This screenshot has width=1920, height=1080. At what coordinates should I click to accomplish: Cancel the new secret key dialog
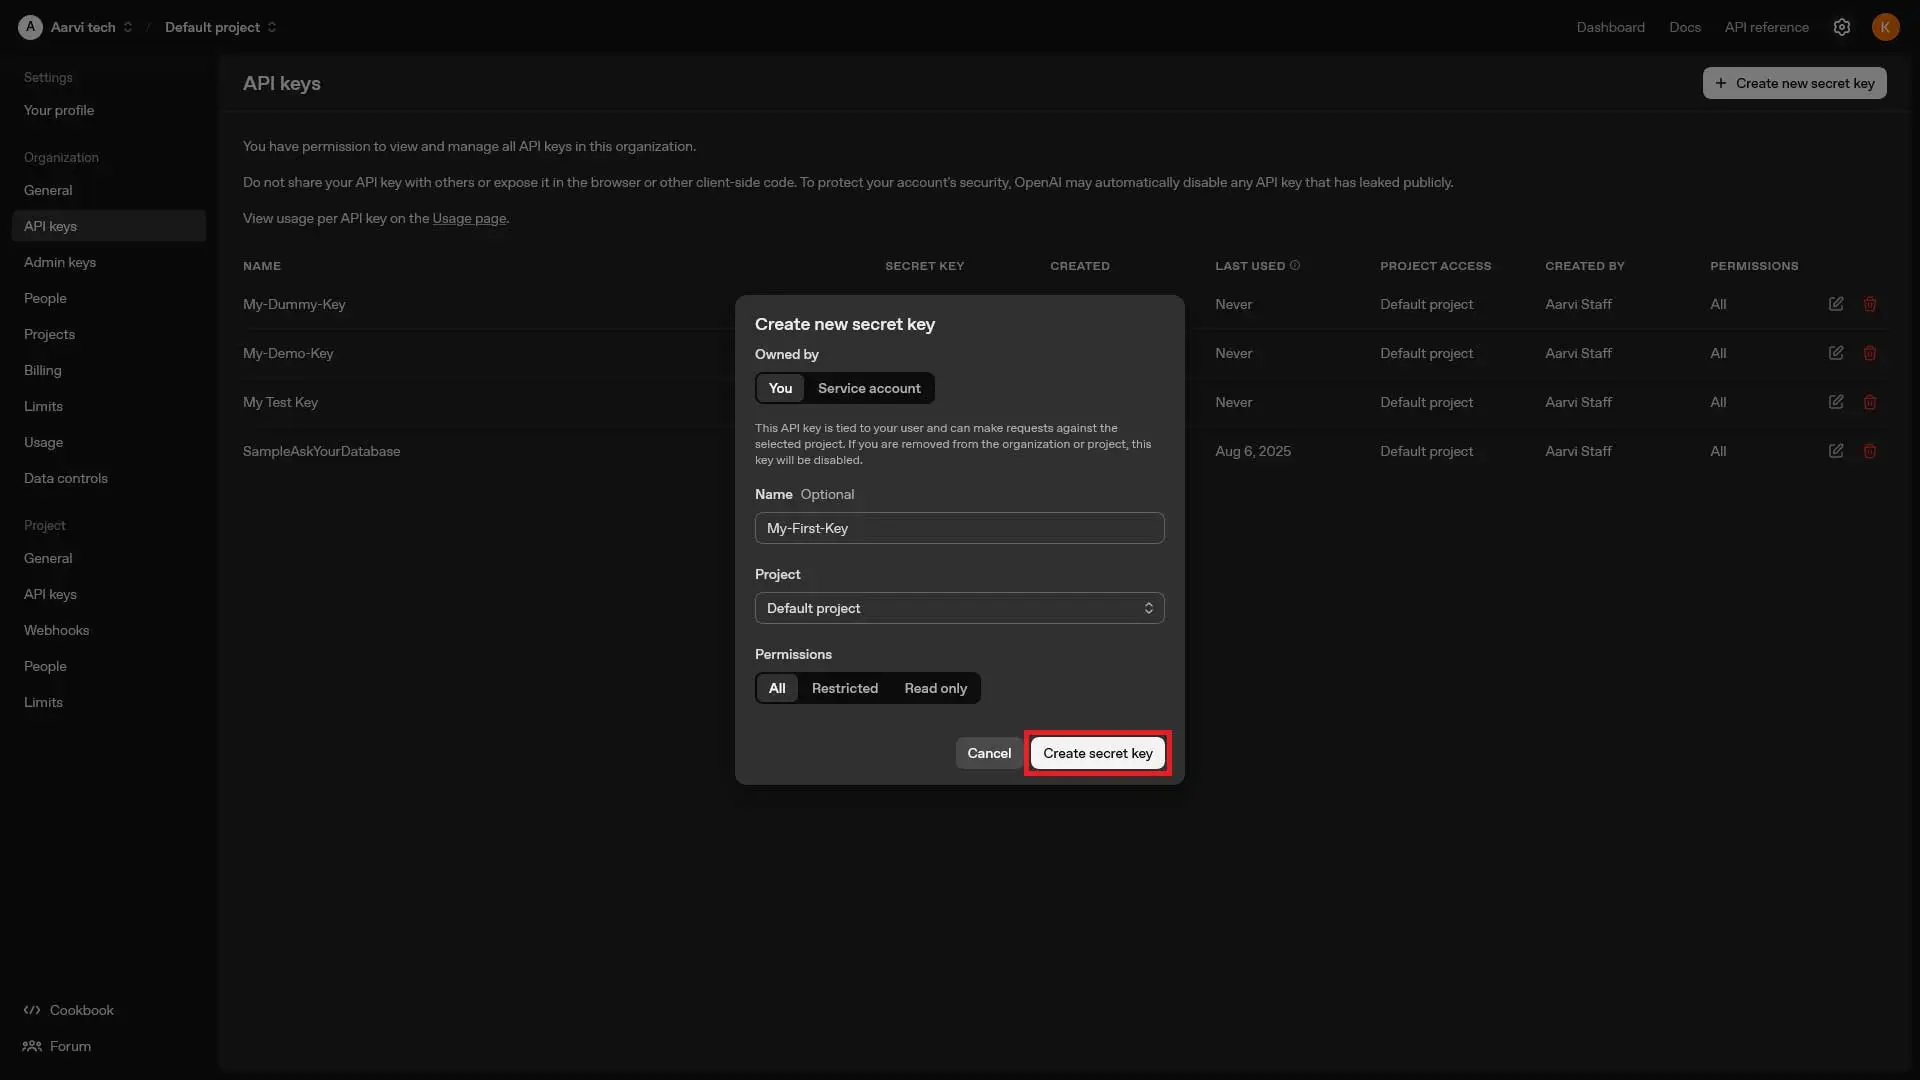tap(989, 753)
